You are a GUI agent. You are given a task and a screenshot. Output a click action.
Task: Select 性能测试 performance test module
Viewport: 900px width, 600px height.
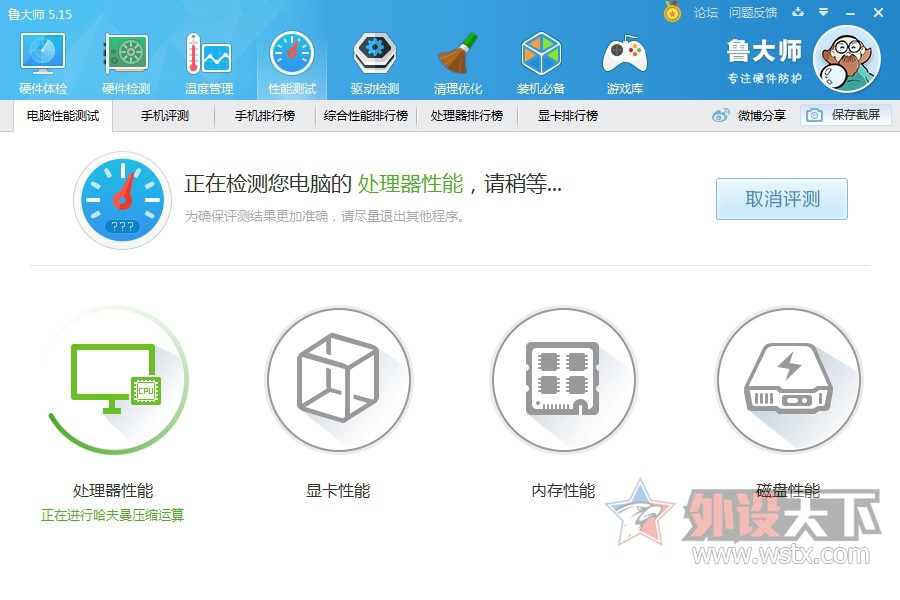coord(292,64)
